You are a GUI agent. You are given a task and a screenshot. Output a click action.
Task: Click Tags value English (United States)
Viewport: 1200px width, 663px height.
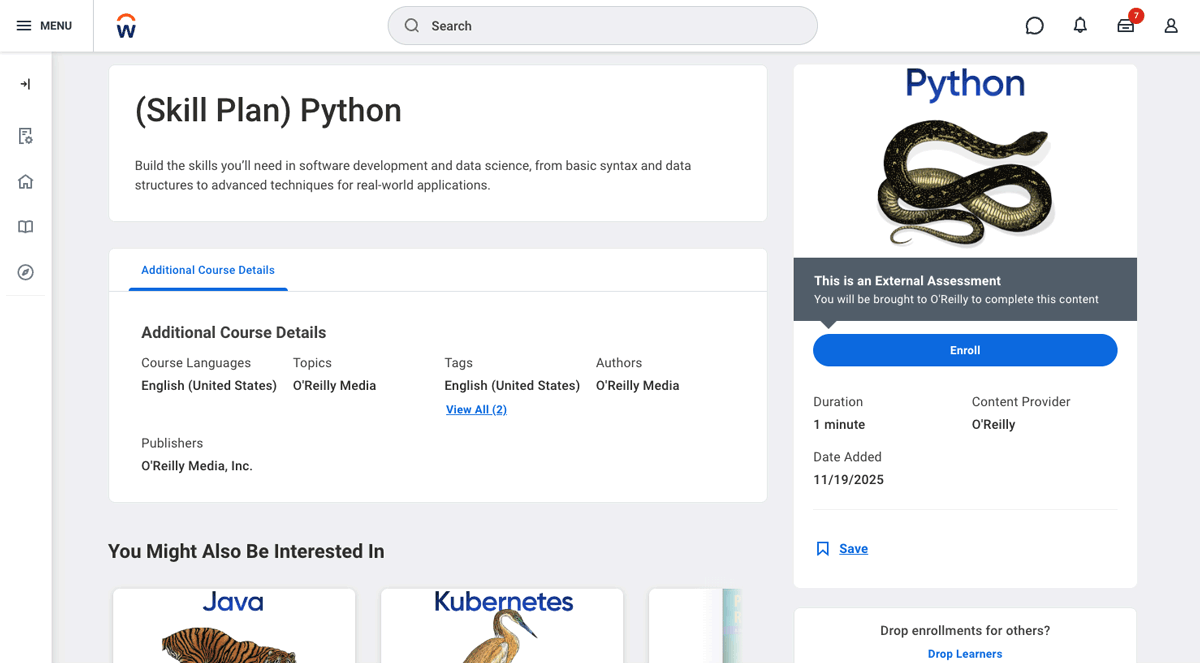coord(512,386)
